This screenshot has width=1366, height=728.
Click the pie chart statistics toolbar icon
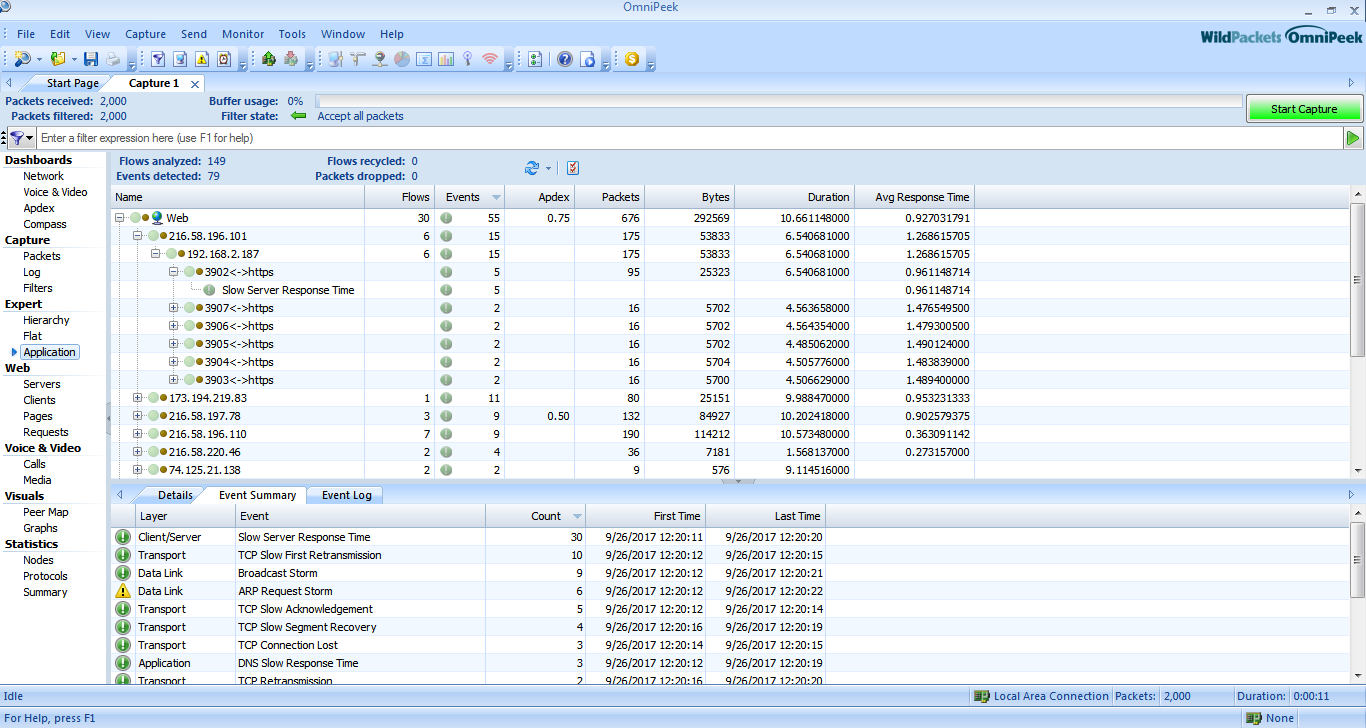click(401, 60)
